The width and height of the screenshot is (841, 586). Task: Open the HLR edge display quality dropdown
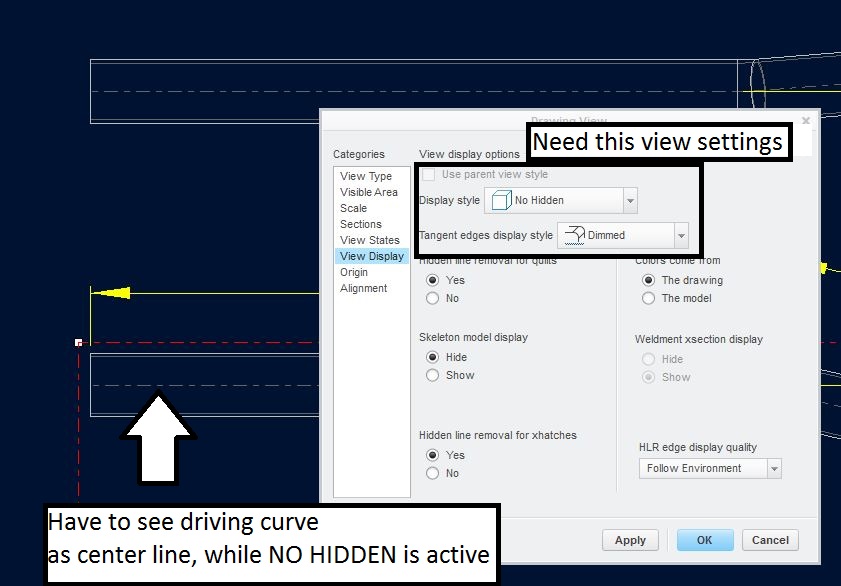(x=773, y=467)
